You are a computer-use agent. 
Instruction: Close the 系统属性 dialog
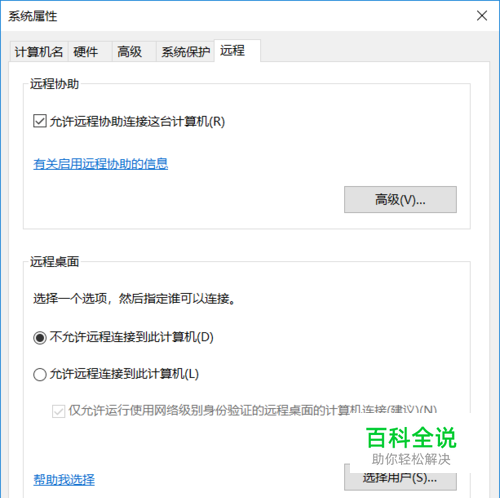pyautogui.click(x=482, y=15)
